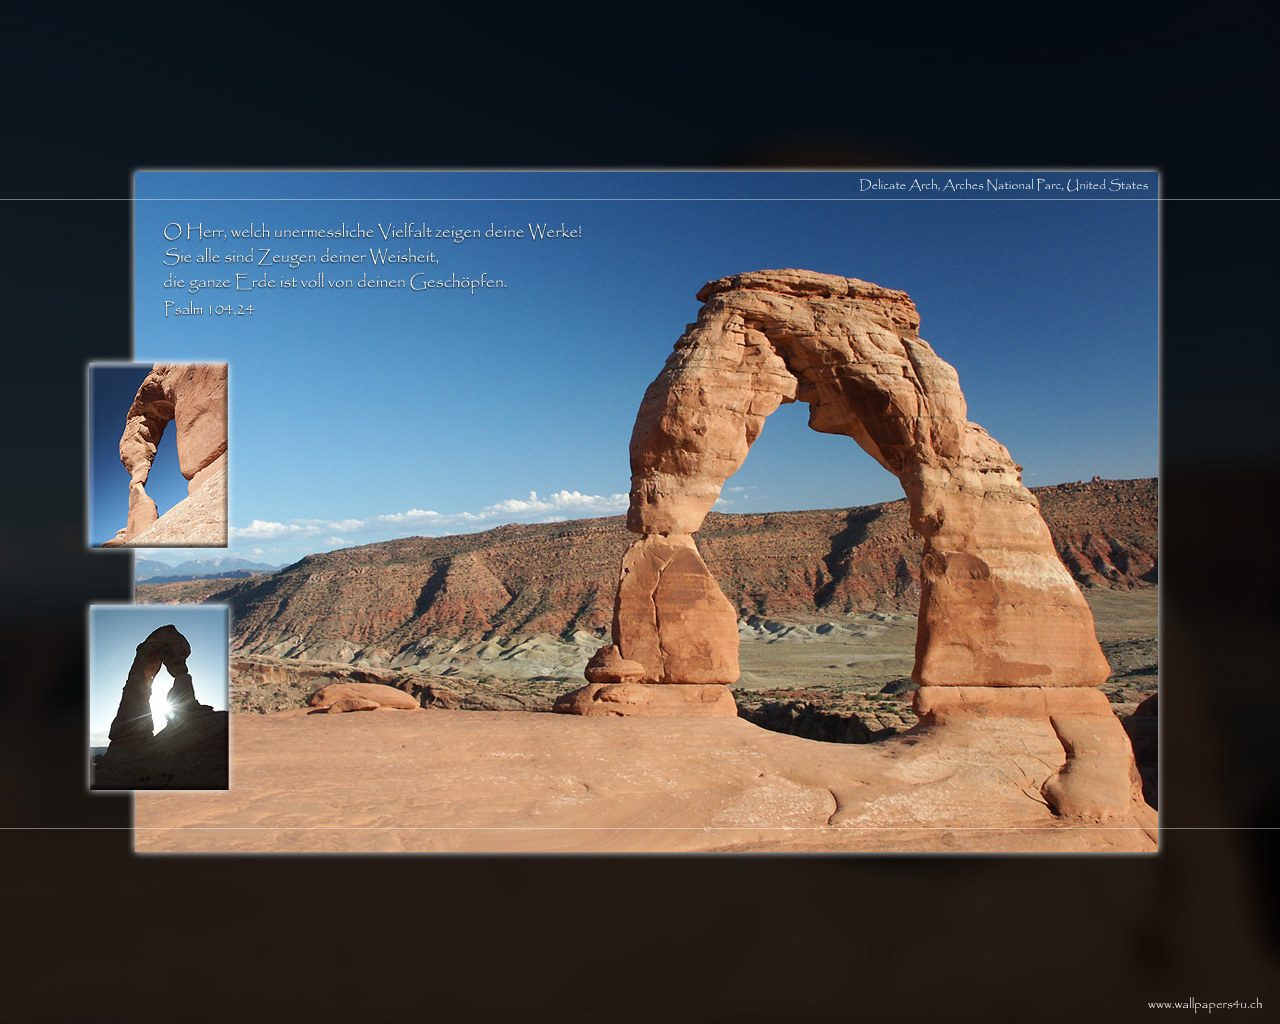Click the verse line starting 'O Herr, welch'
Screen dimensions: 1280x1024
pos(372,232)
